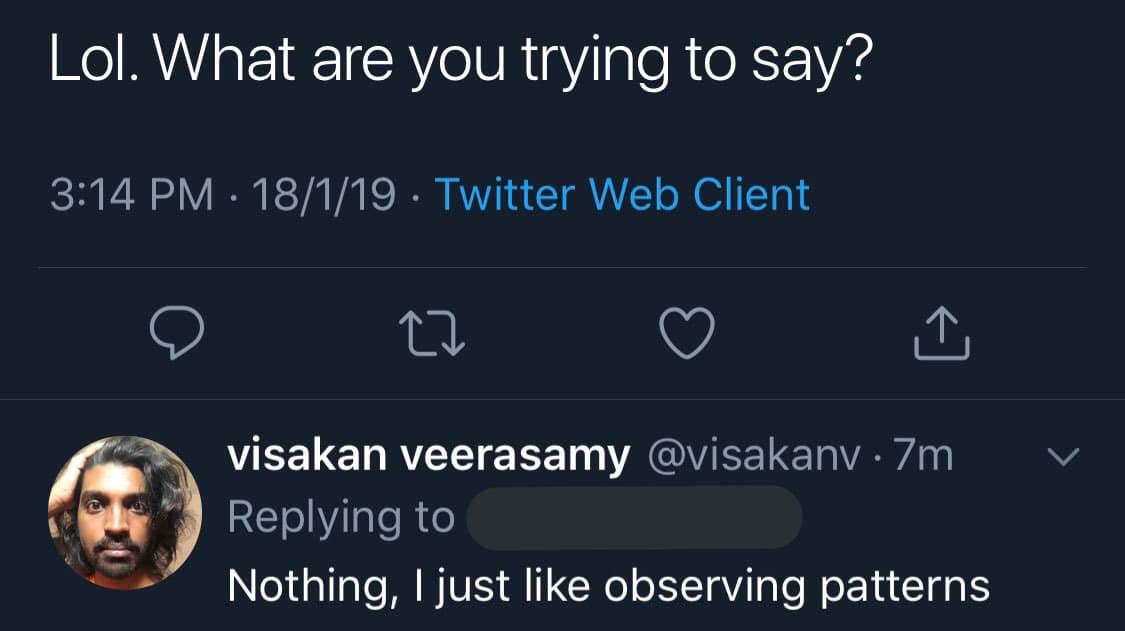The height and width of the screenshot is (631, 1125).
Task: Click the @visakanv handle
Action: point(756,456)
